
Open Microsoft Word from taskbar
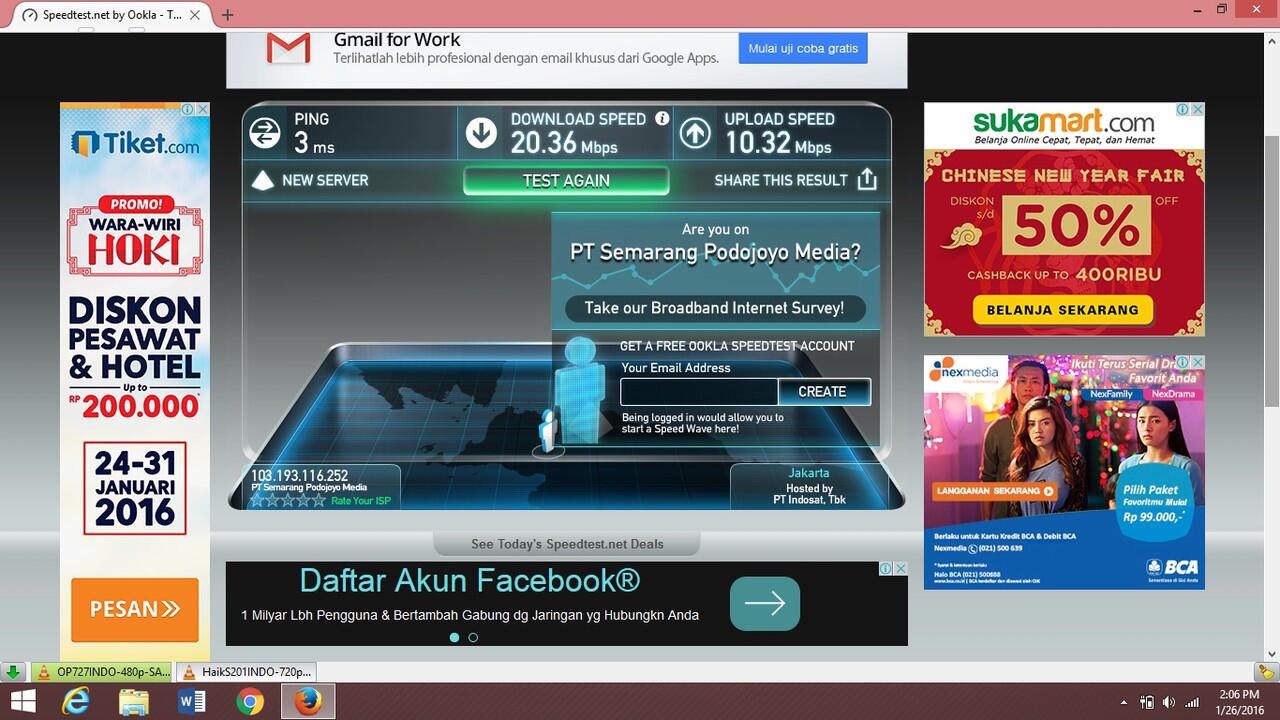tap(192, 702)
